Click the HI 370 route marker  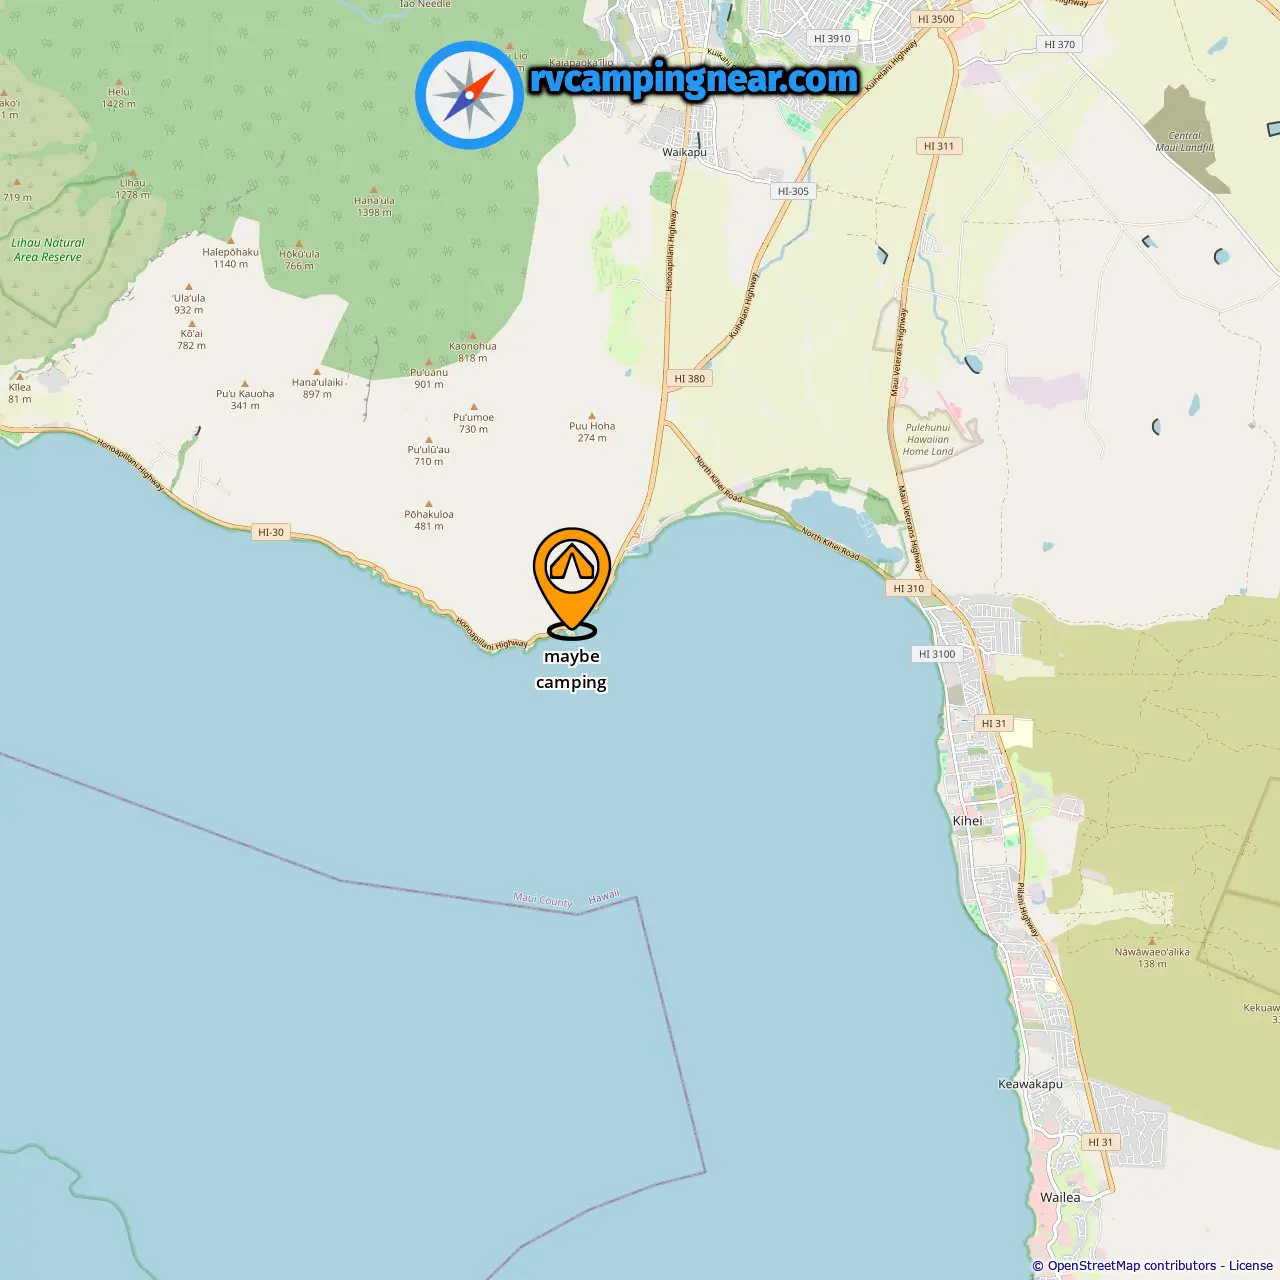1059,44
